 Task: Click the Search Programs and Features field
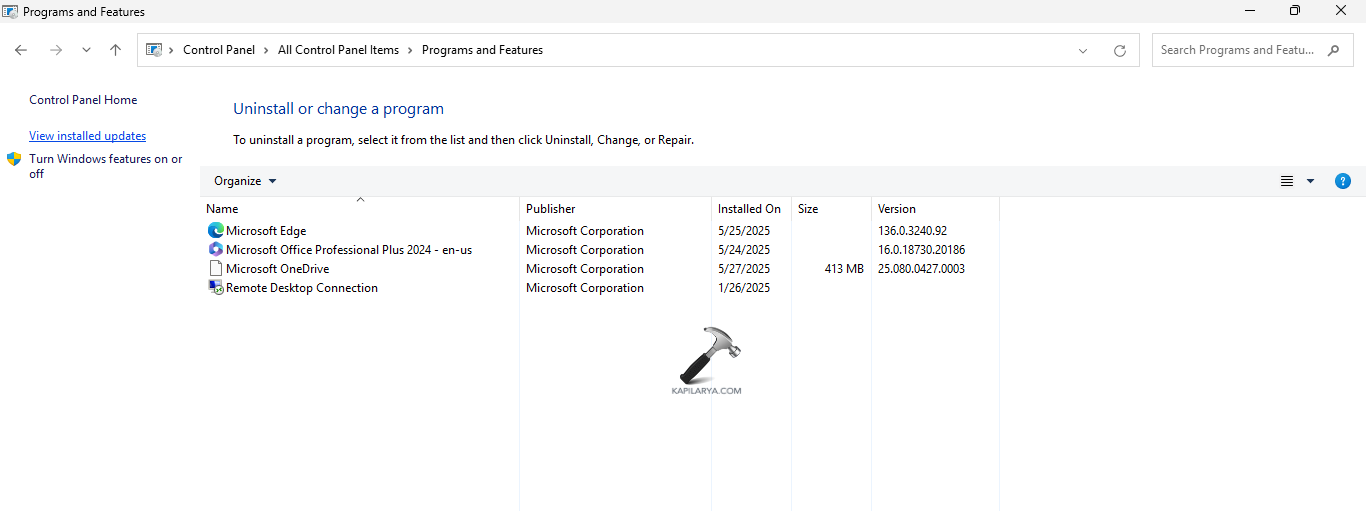pos(1238,50)
